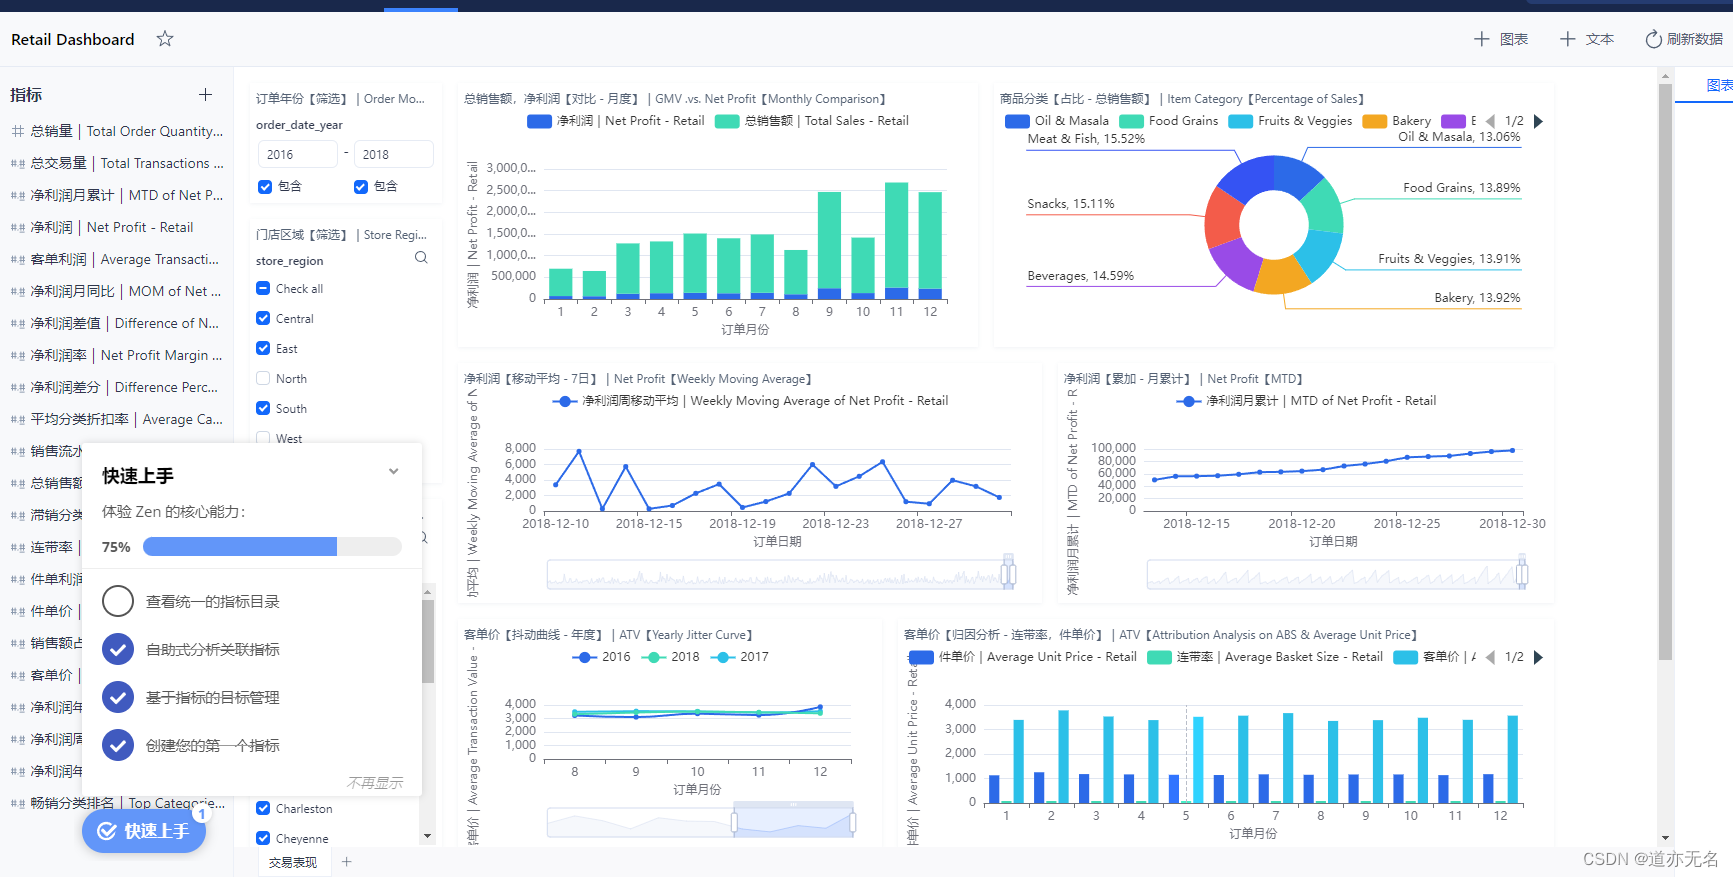Uncheck the Cheyenne checkbox

point(263,838)
